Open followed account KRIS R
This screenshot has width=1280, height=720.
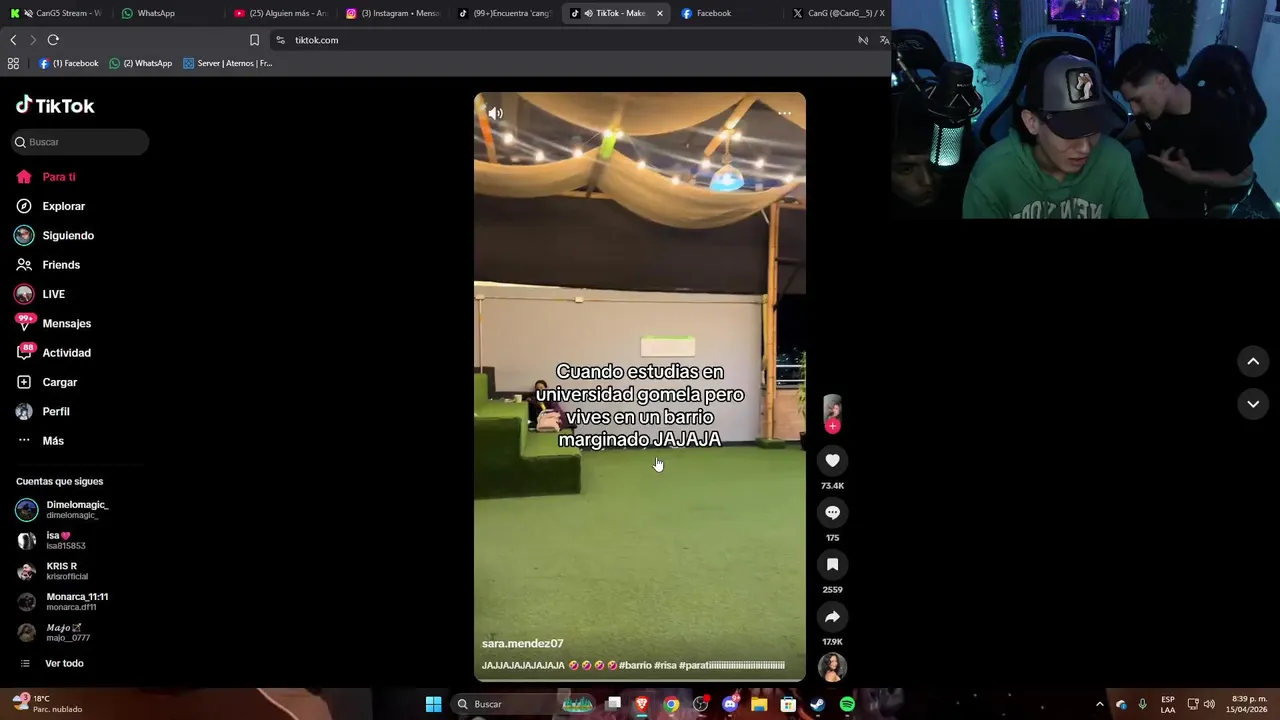(52, 571)
